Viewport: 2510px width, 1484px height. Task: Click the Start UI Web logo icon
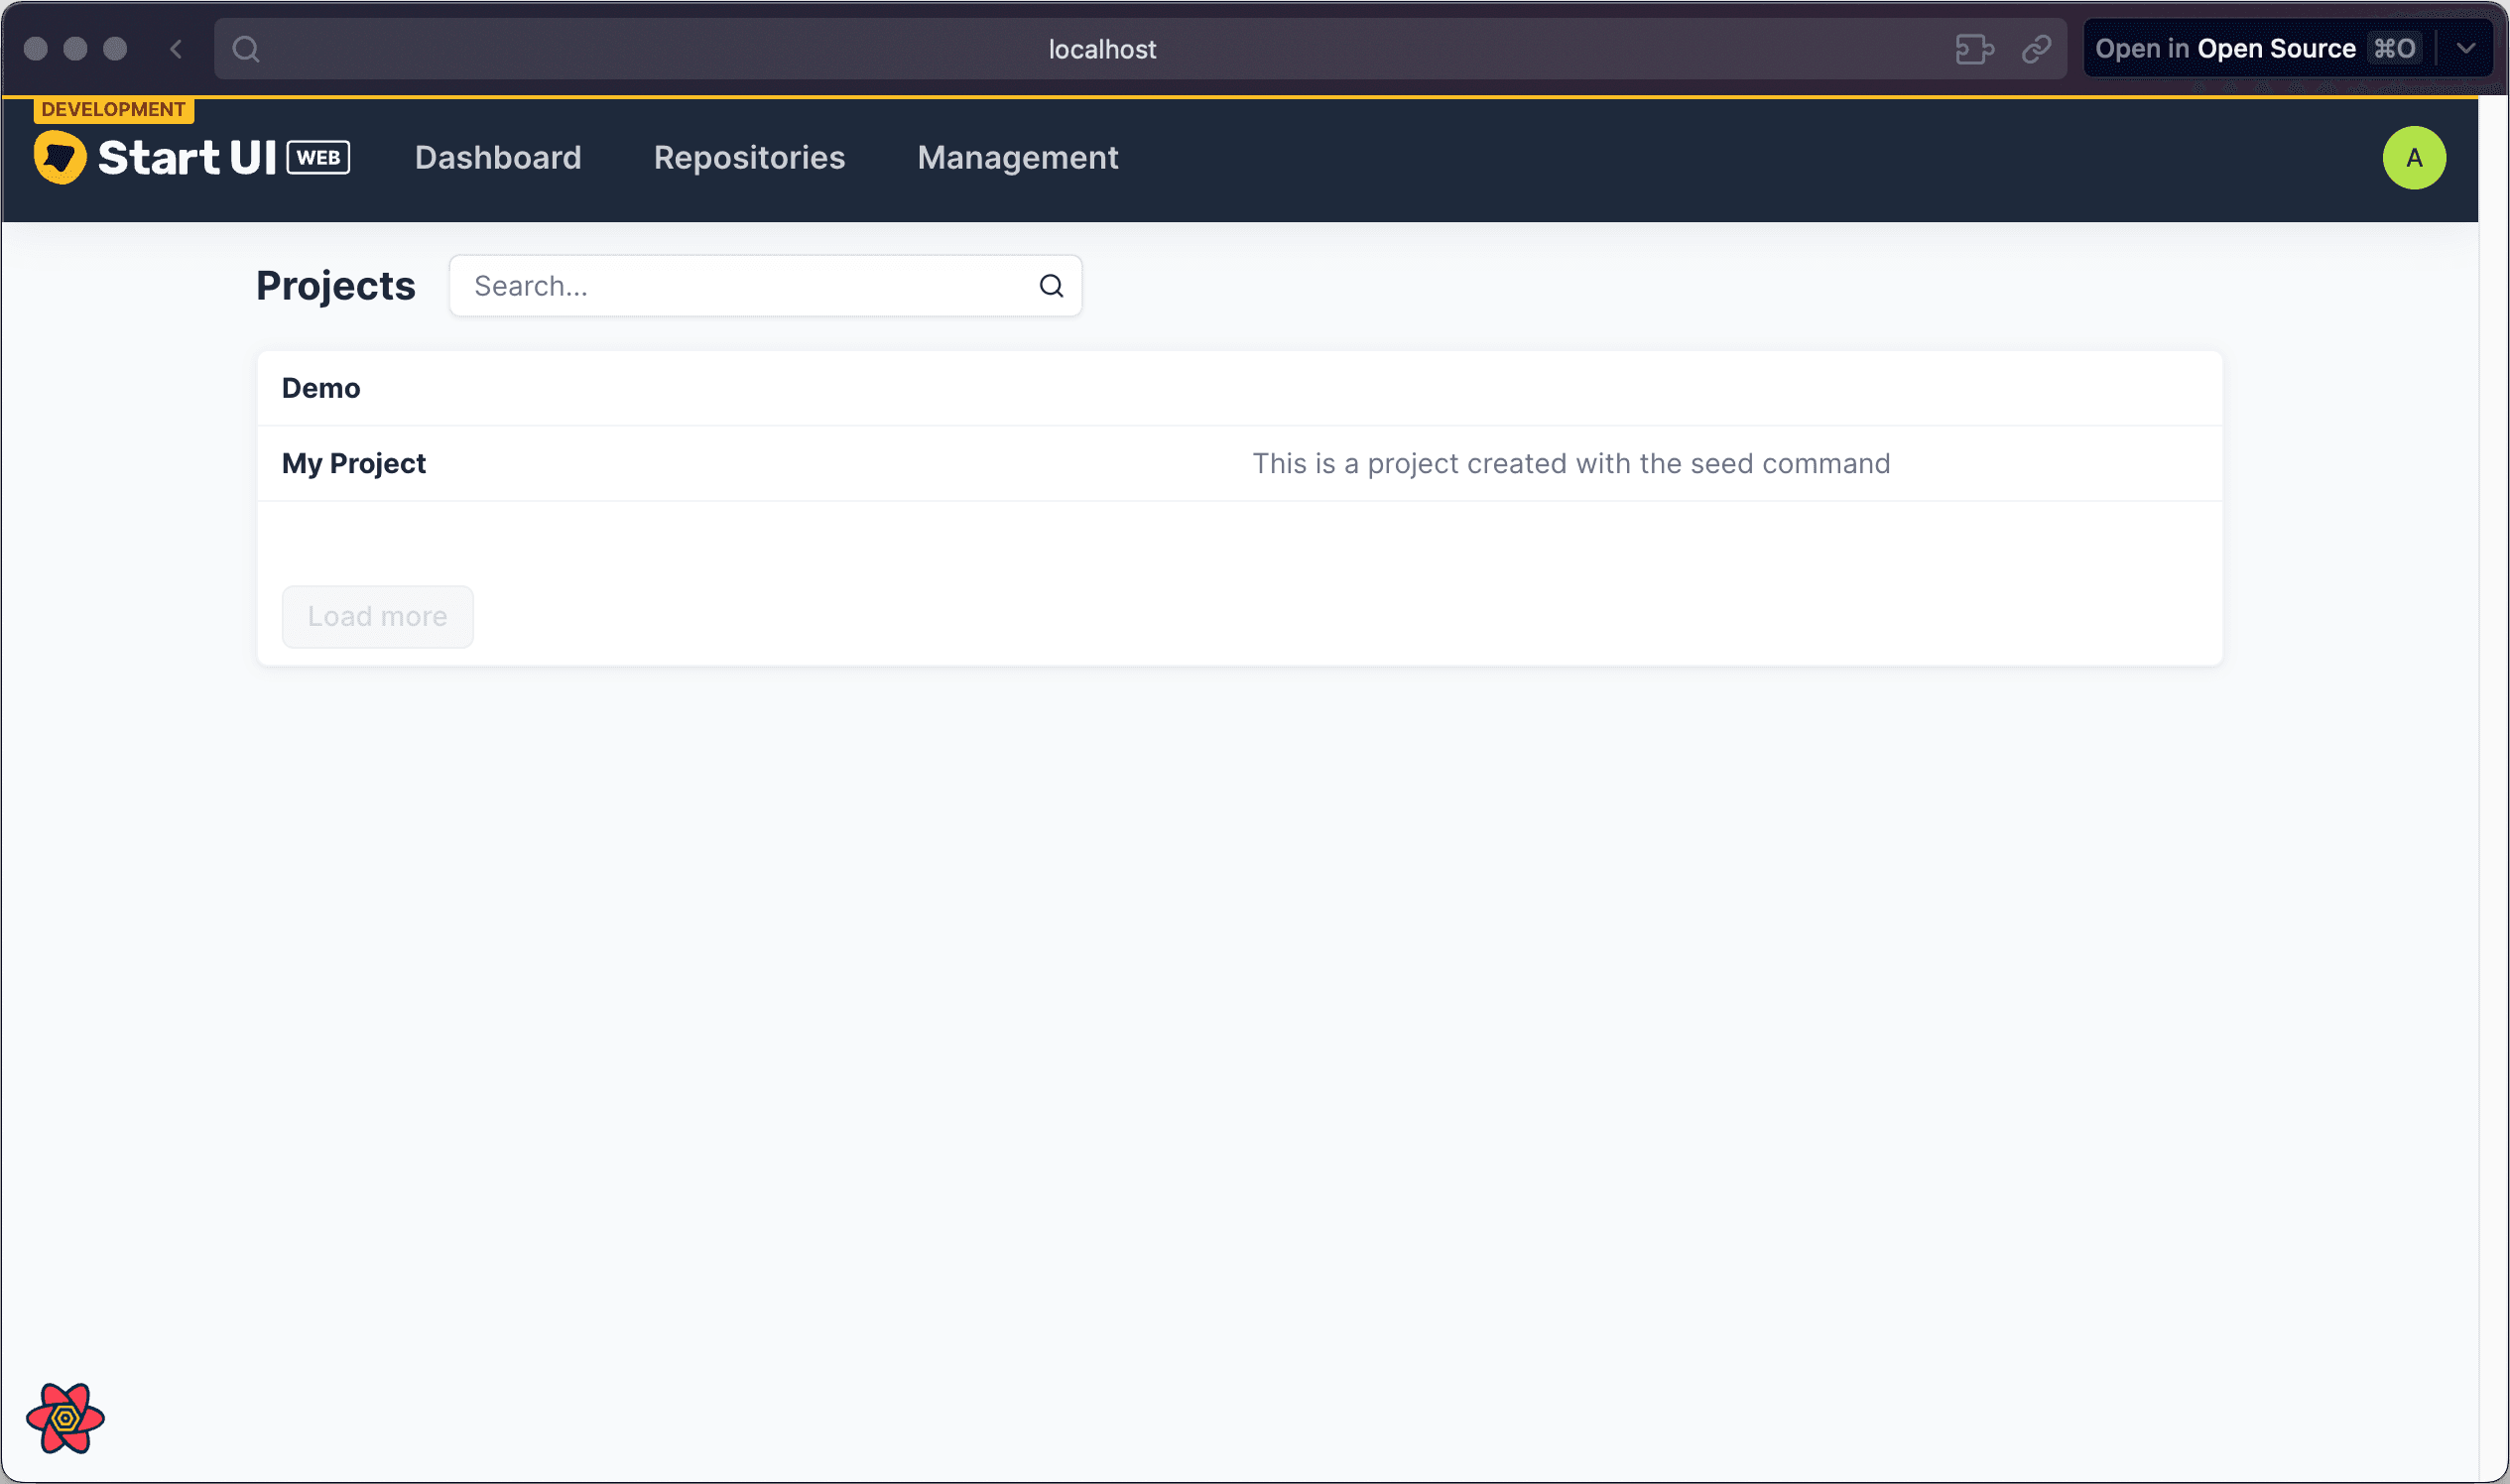[x=61, y=158]
